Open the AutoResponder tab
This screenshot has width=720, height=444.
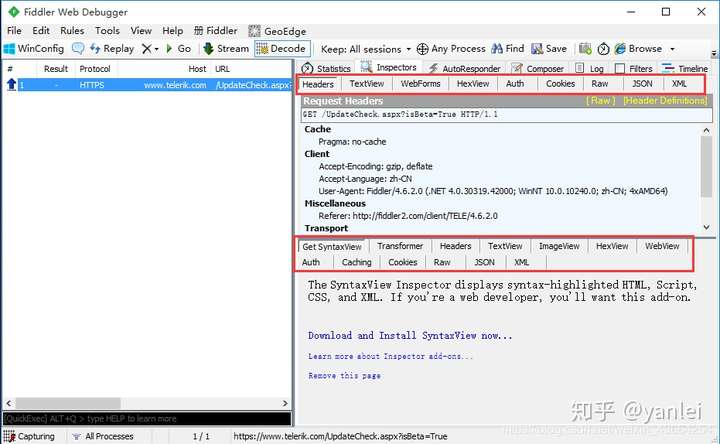click(x=465, y=68)
